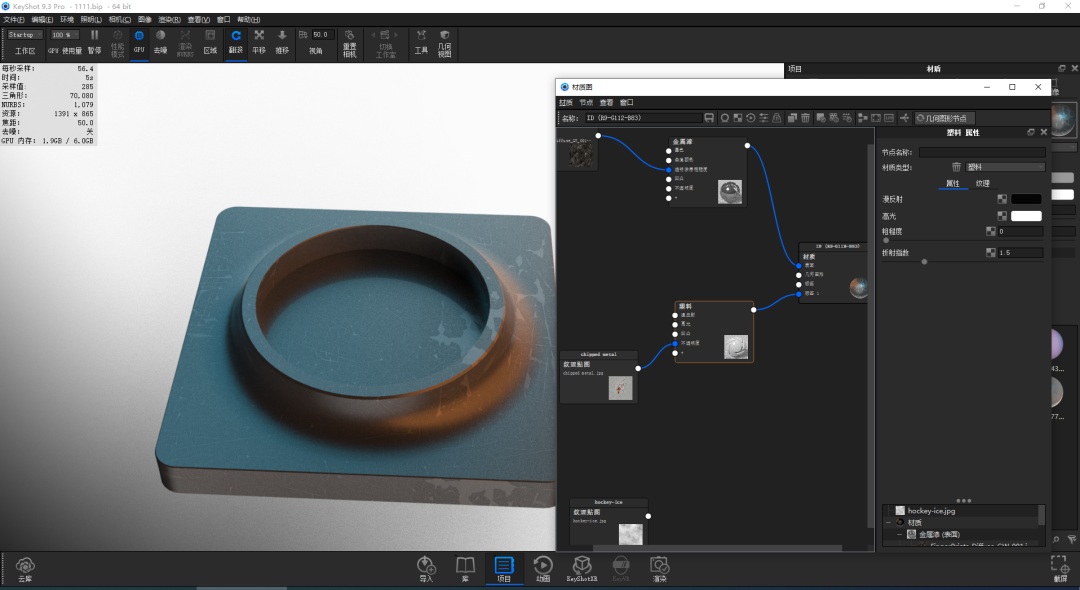1080x590 pixels.
Task: Switch to the 纹理 tab in properties
Action: pos(983,183)
